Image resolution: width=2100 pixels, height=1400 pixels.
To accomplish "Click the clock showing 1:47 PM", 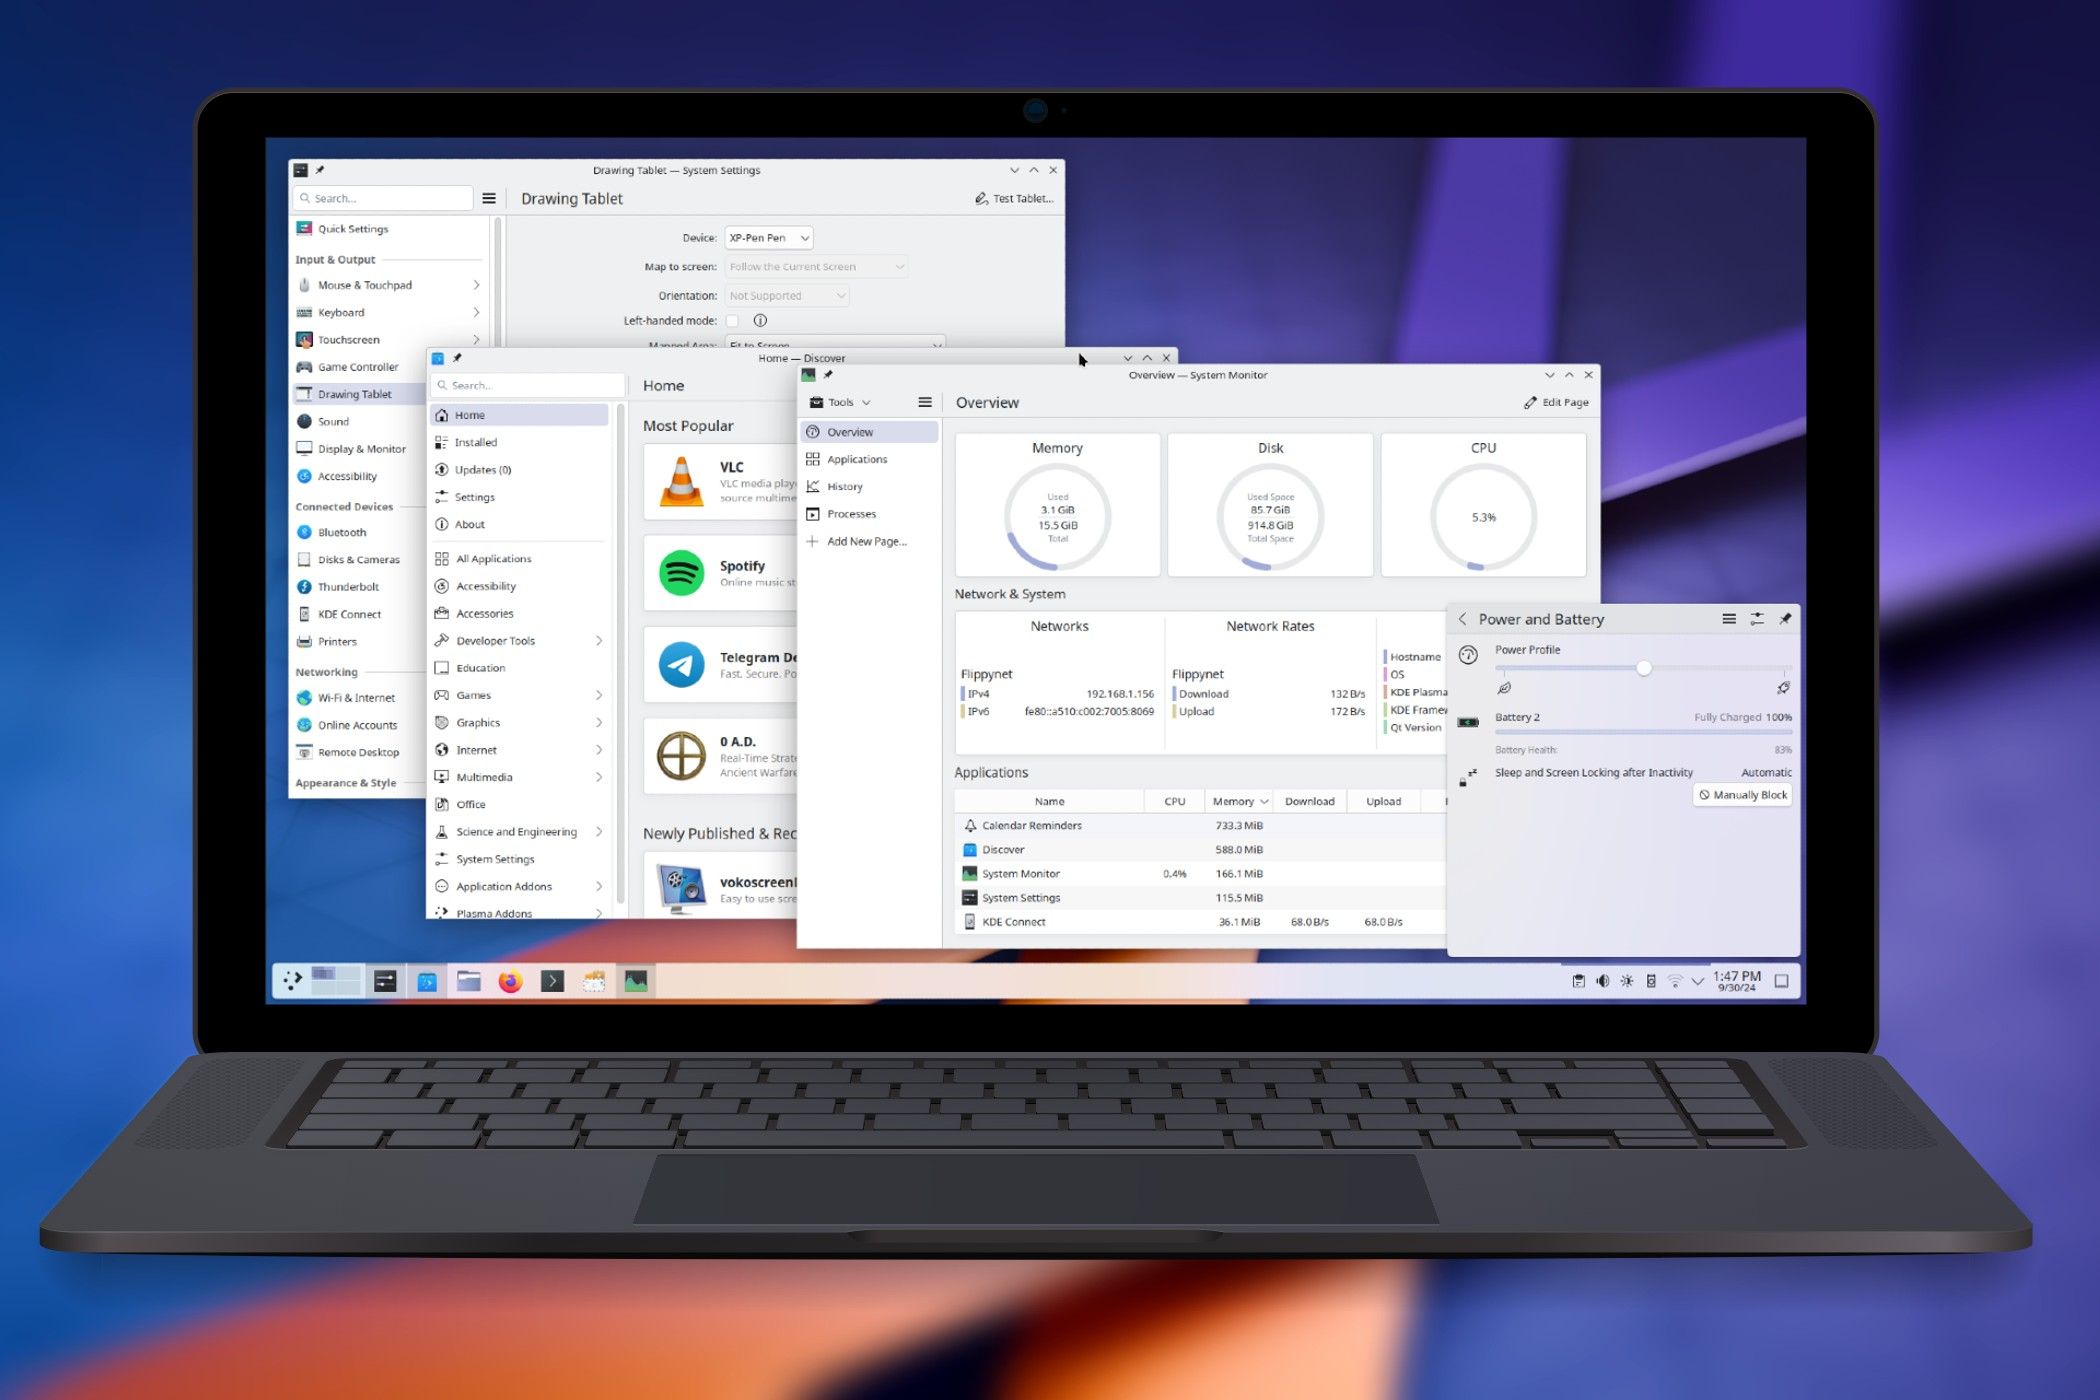I will point(1737,981).
